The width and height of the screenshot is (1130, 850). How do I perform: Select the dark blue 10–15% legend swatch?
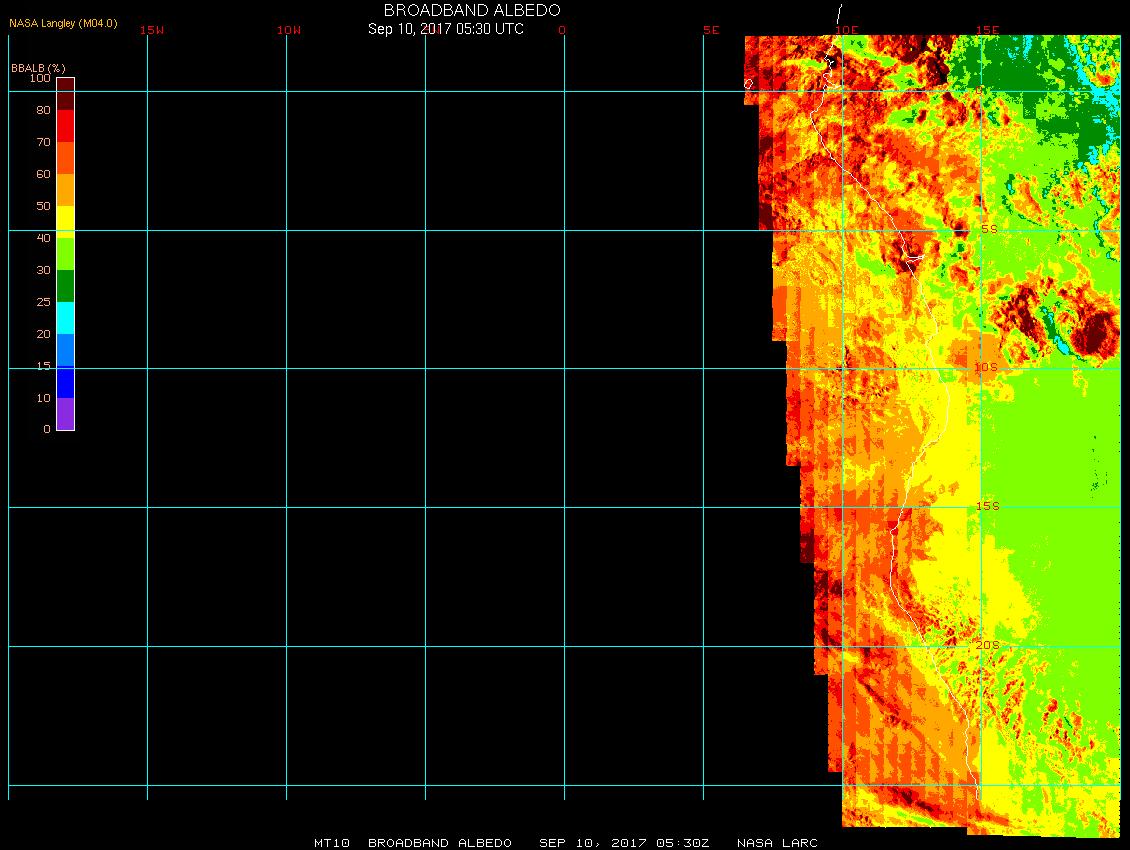pos(65,382)
